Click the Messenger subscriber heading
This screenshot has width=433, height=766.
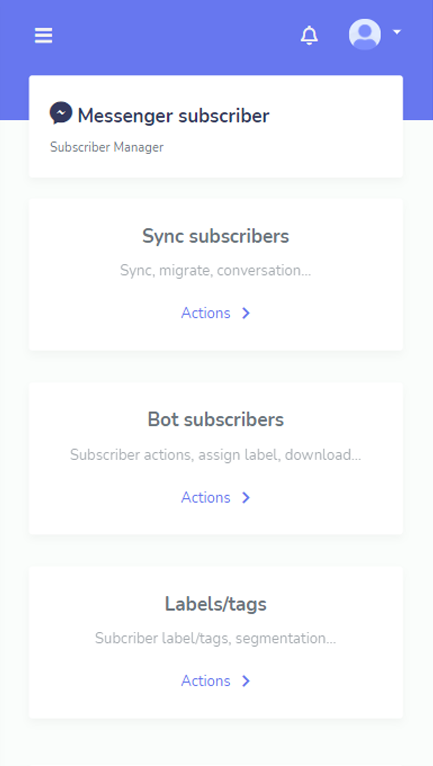[x=173, y=116]
